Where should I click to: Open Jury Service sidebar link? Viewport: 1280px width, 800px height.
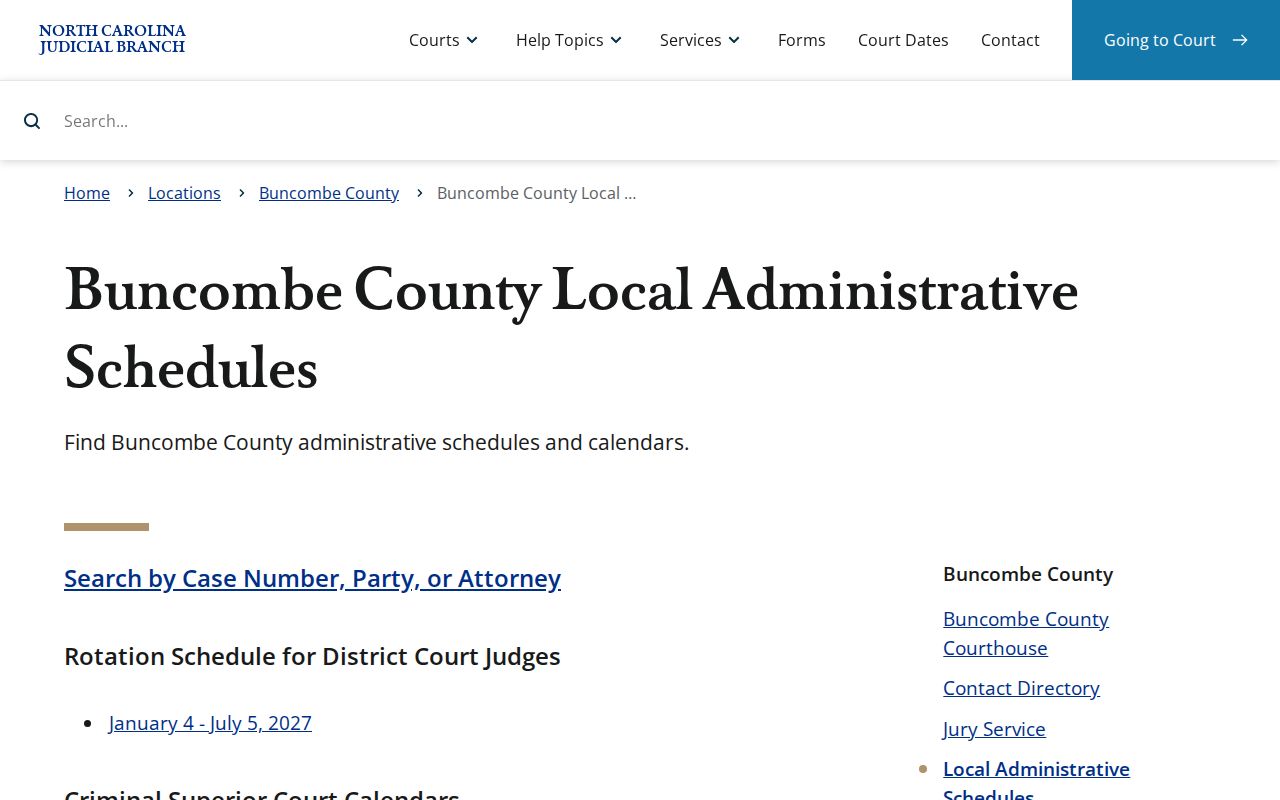coord(994,729)
